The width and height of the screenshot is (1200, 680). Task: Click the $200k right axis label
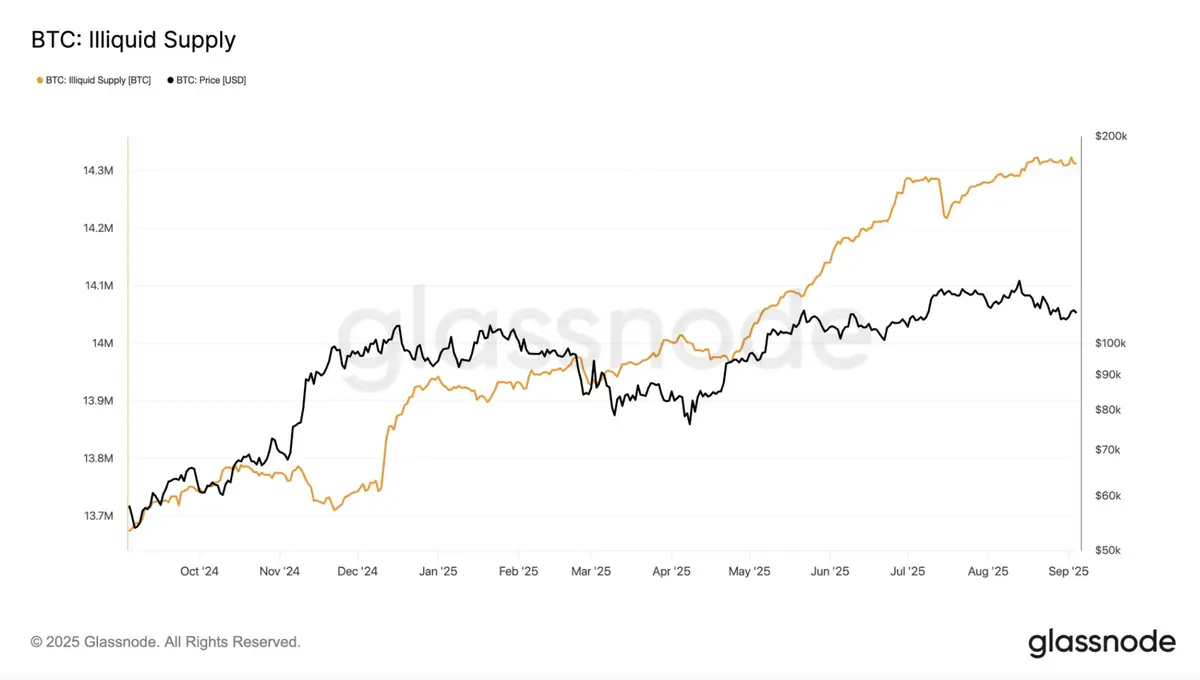[x=1111, y=136]
